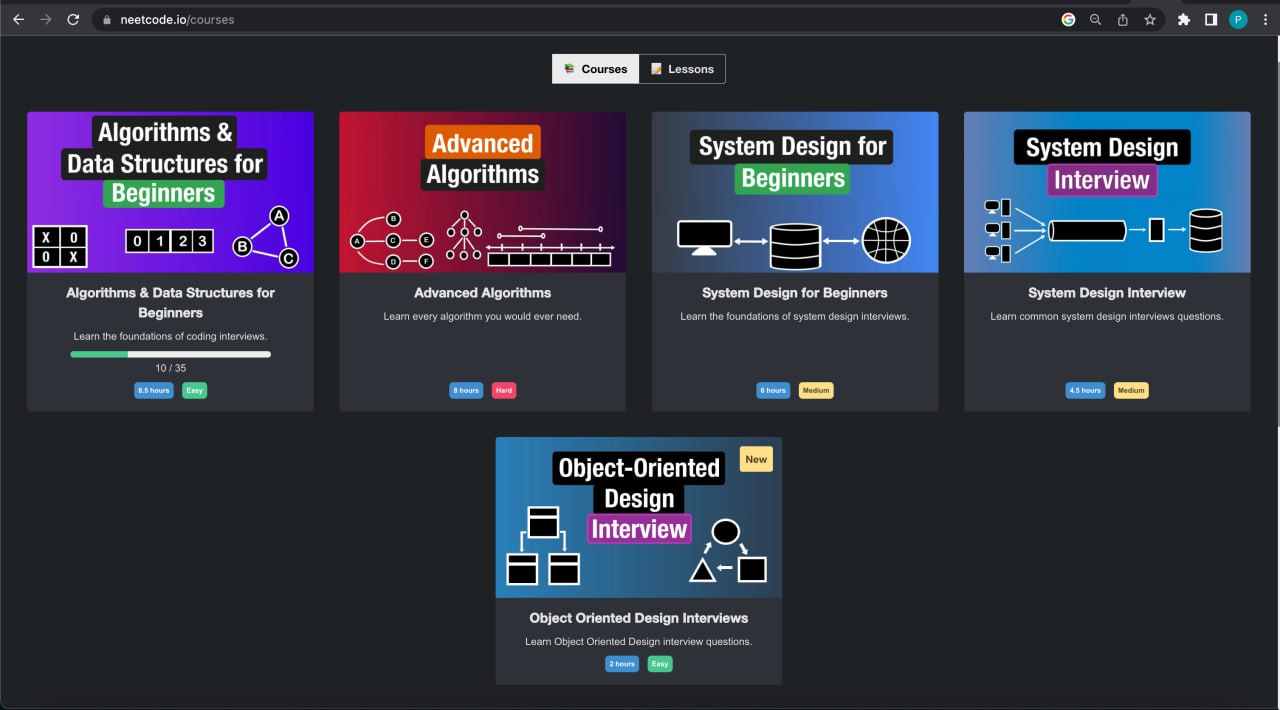Open the Chrome three-dot menu
This screenshot has width=1280, height=710.
(1265, 19)
